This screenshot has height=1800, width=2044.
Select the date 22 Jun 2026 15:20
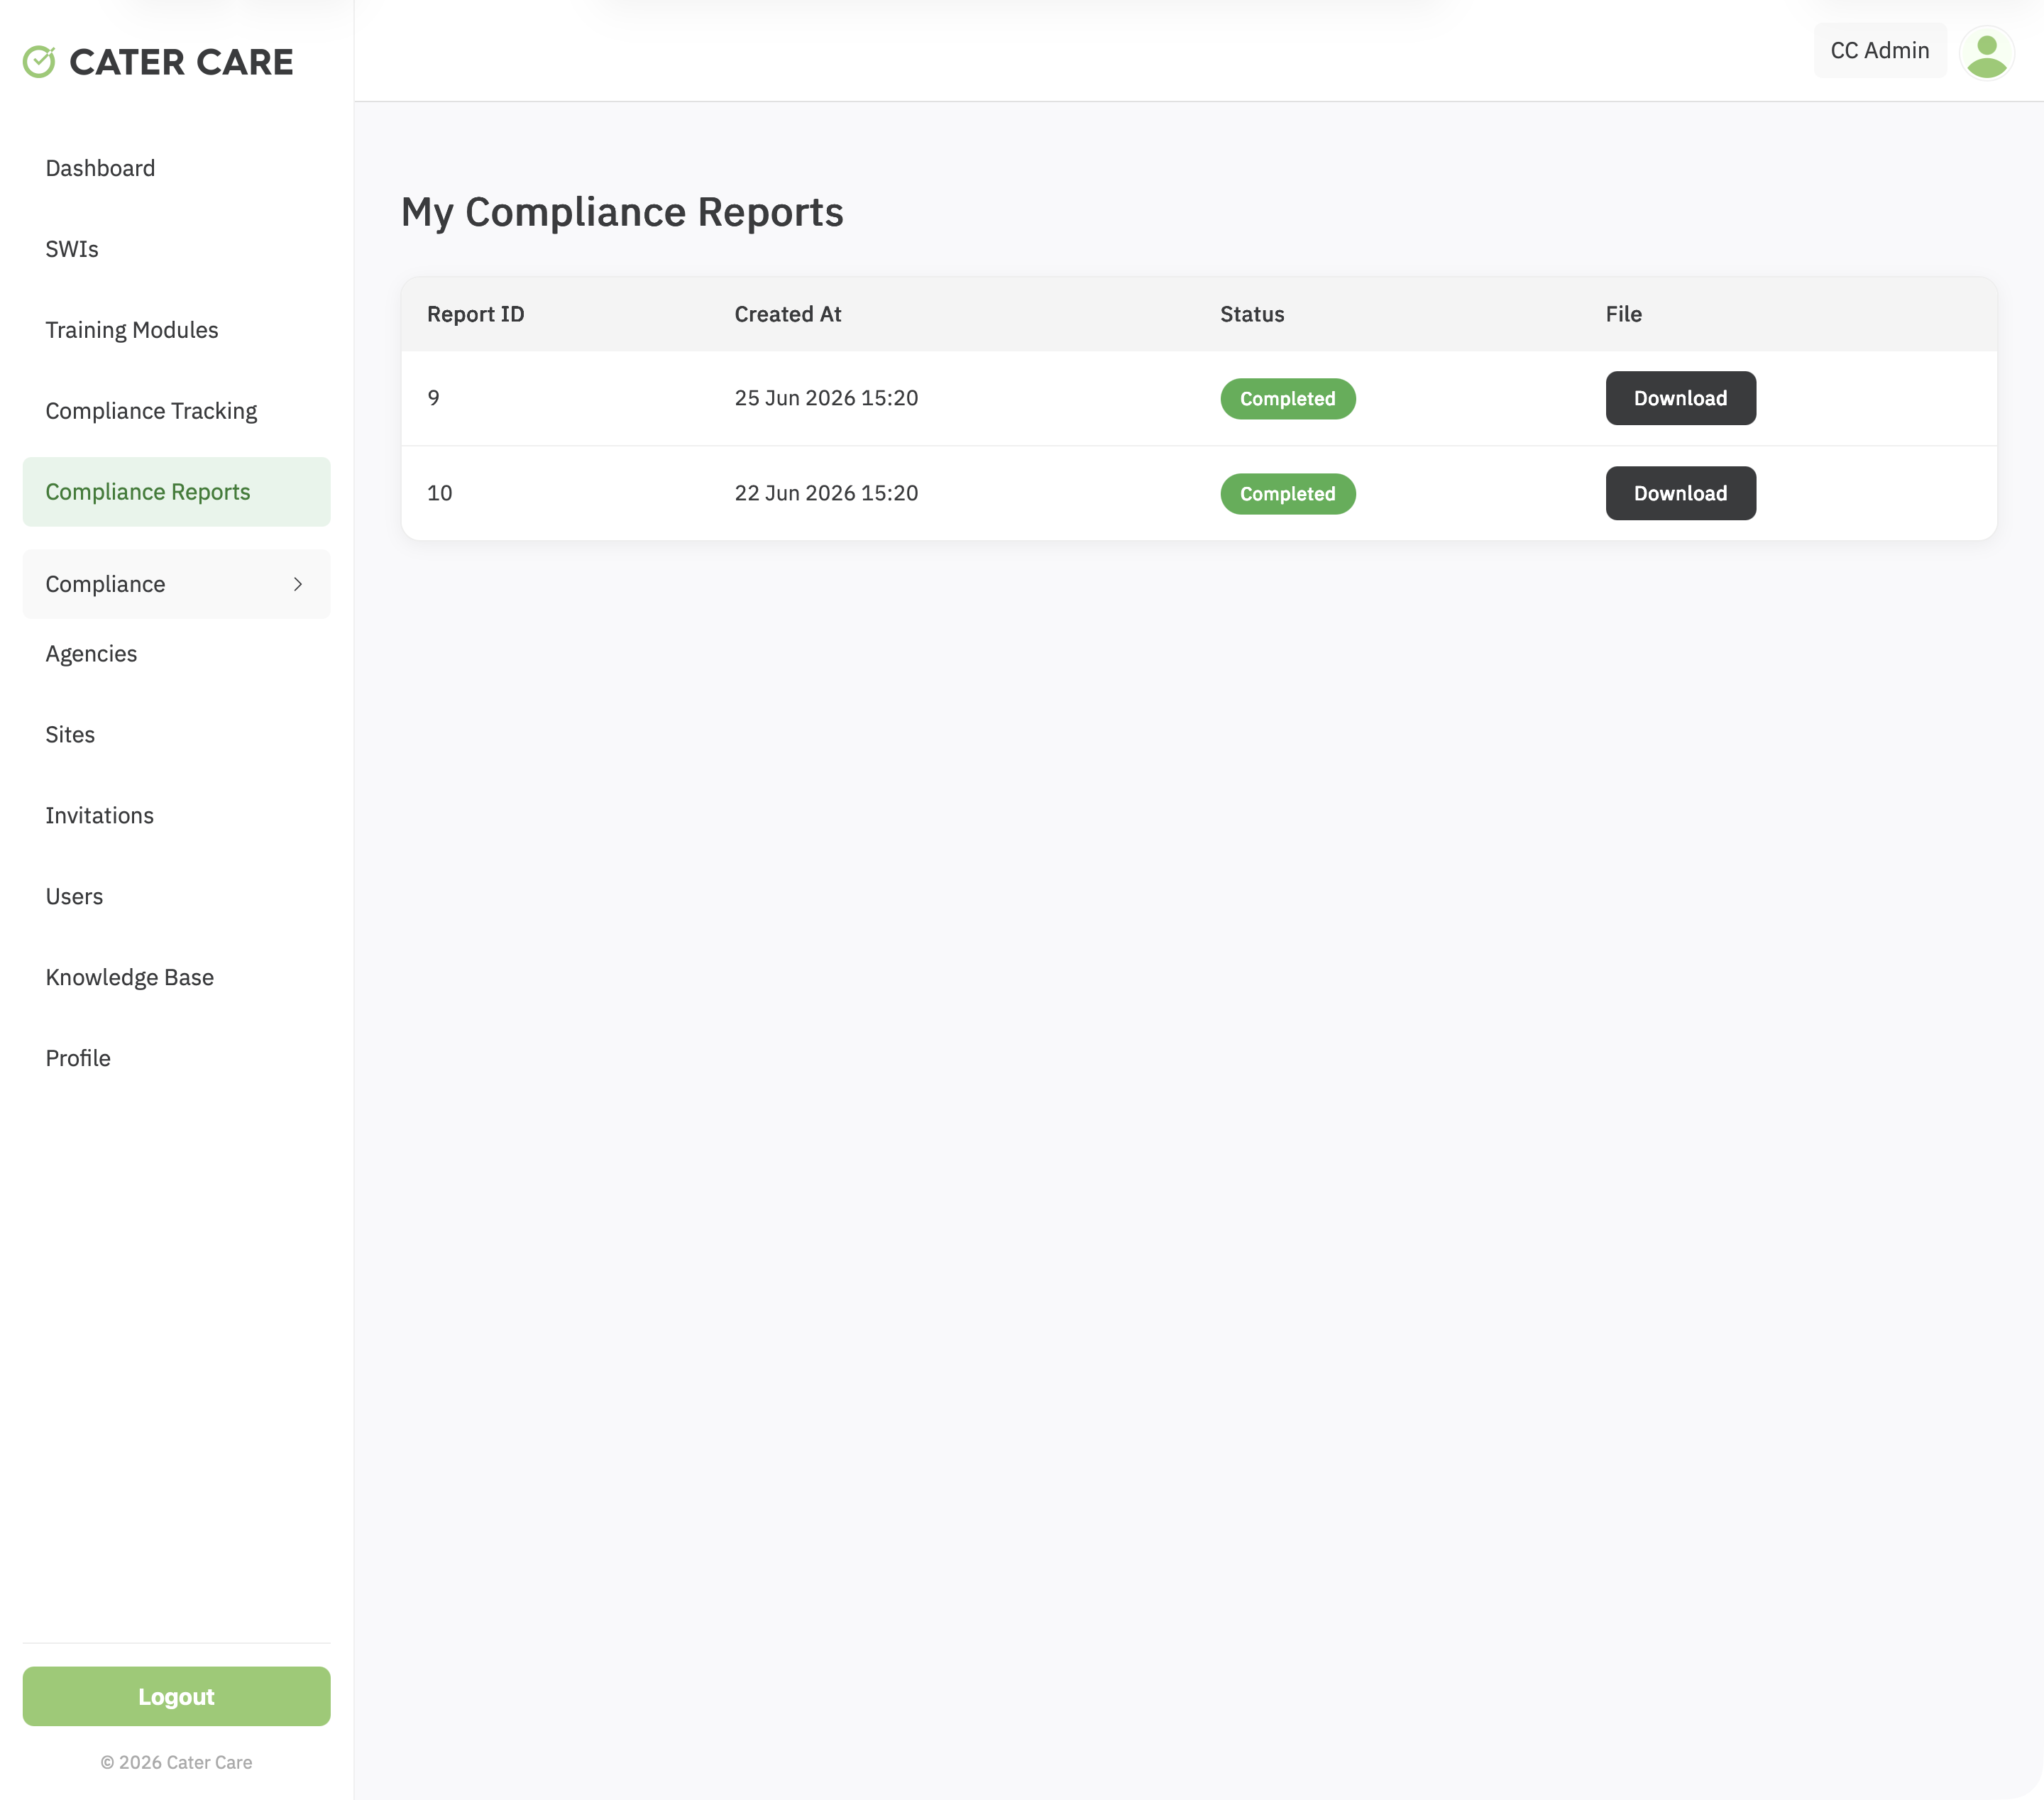(x=826, y=493)
